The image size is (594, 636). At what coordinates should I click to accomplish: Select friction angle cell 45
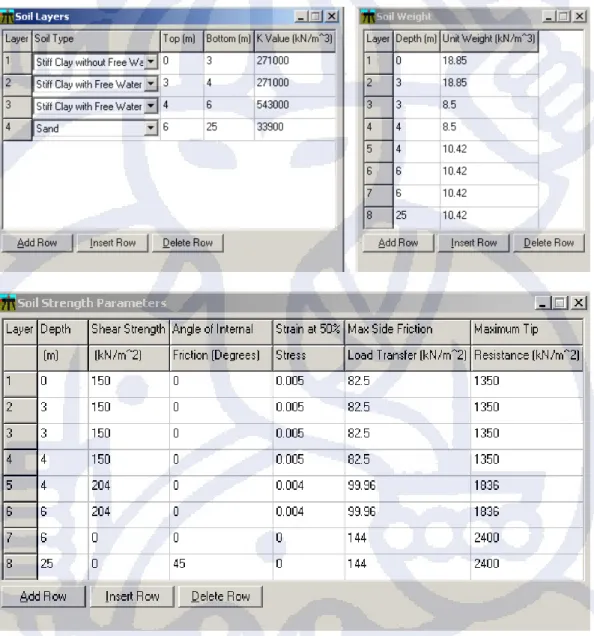(221, 567)
